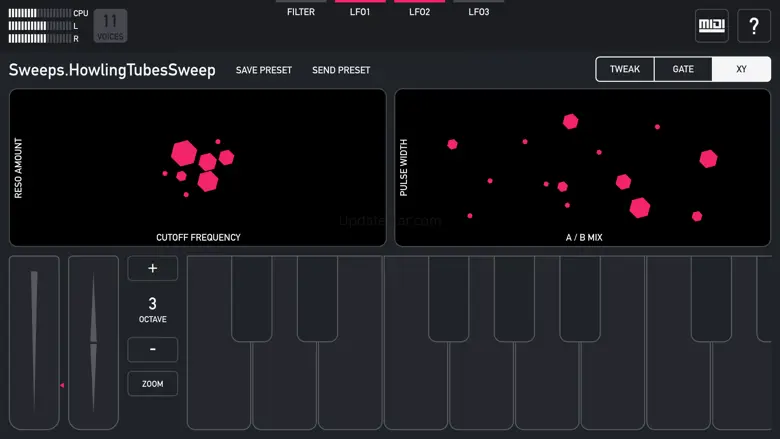Tap inside the Pulse Width A/B Mix pad
Viewport: 780px width, 439px height.
pyautogui.click(x=583, y=168)
